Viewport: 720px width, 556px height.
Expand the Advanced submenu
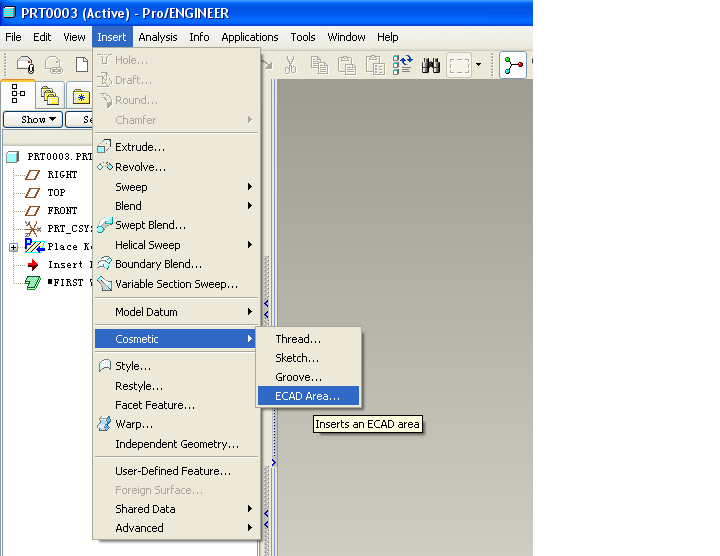[x=176, y=528]
